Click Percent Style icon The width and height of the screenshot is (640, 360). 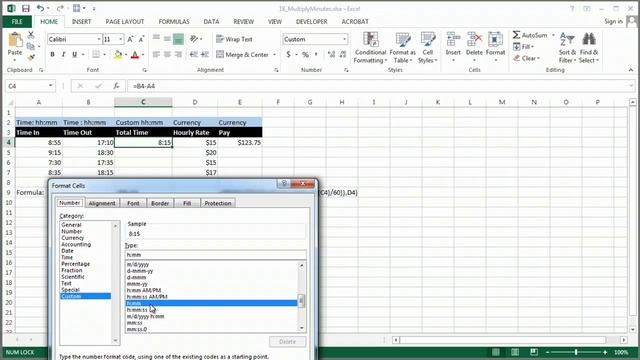tap(305, 54)
